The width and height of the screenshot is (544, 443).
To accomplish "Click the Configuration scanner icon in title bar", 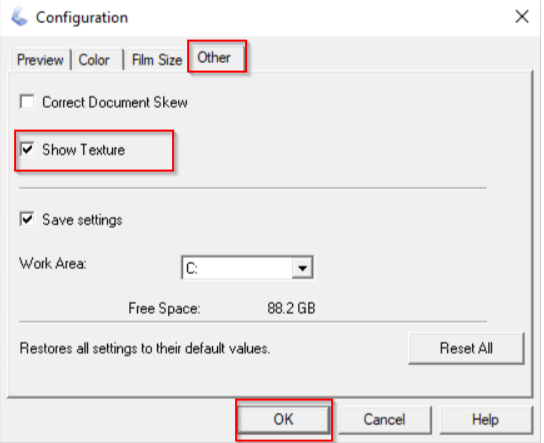I will [19, 17].
